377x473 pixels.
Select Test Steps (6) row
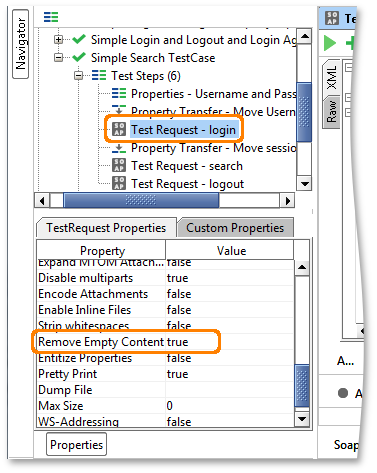pos(146,76)
